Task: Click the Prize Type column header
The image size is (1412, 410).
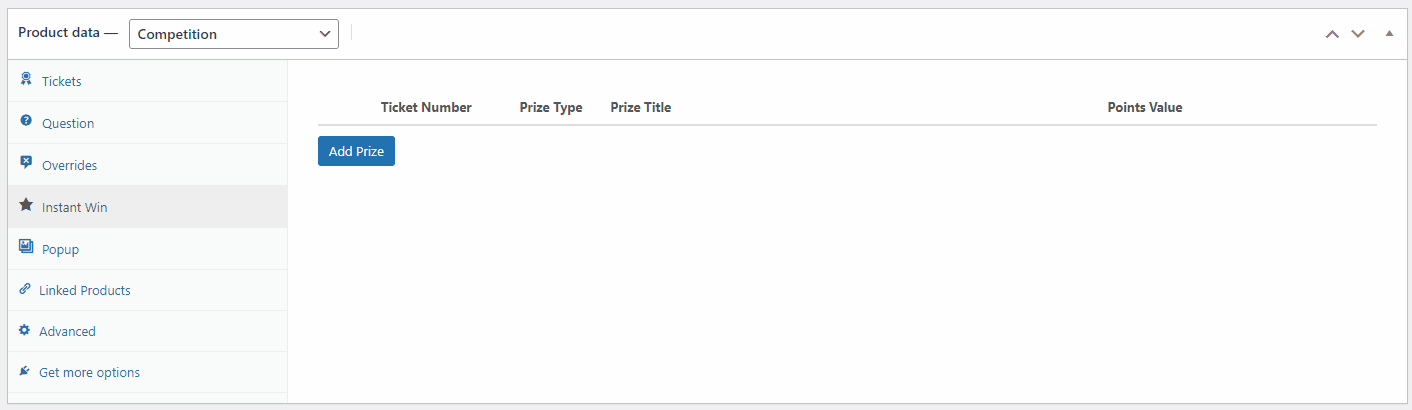Action: point(551,107)
